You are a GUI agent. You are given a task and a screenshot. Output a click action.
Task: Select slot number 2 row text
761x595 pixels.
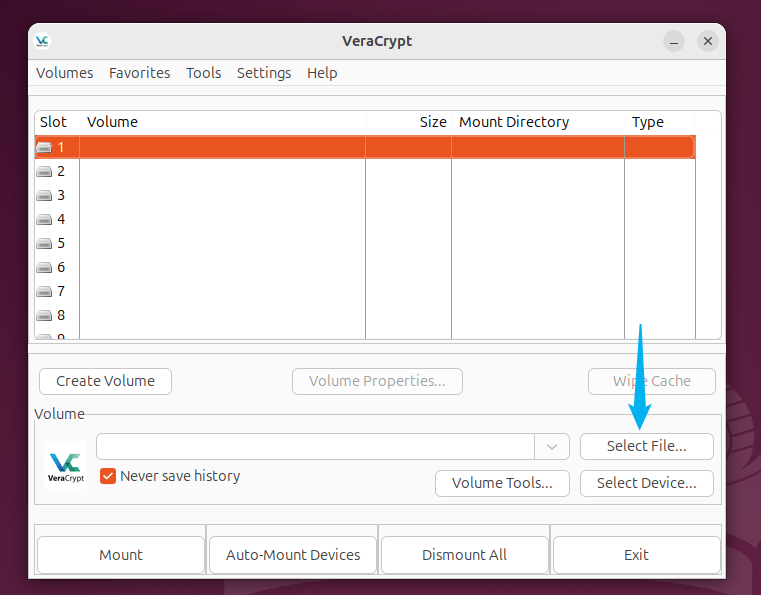coord(61,171)
